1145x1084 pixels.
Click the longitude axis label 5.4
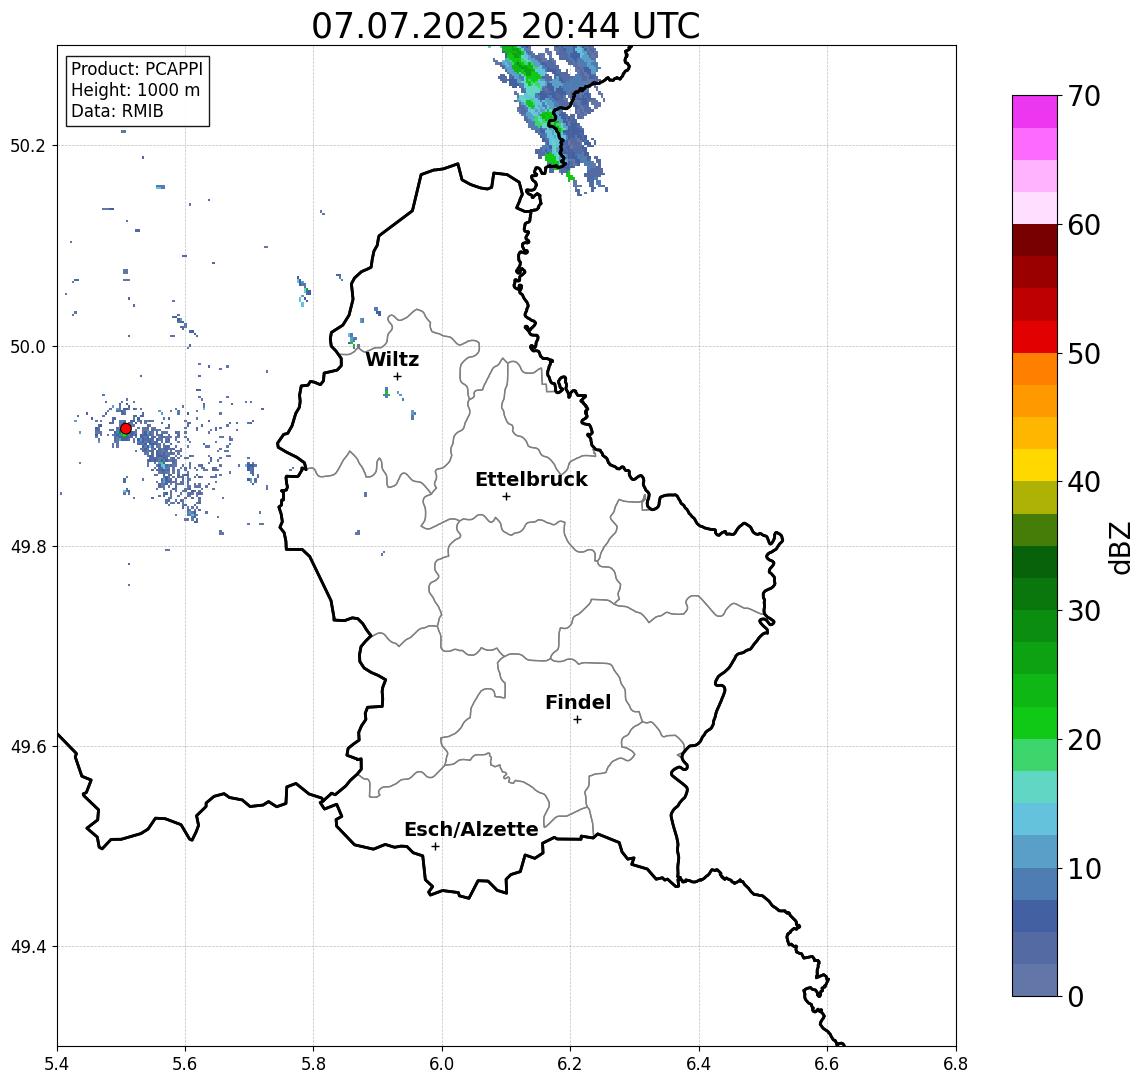point(57,1064)
